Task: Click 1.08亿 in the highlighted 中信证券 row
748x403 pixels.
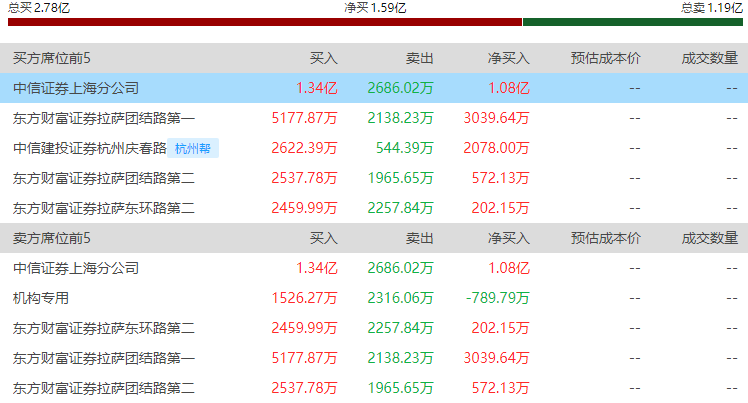Action: (509, 88)
